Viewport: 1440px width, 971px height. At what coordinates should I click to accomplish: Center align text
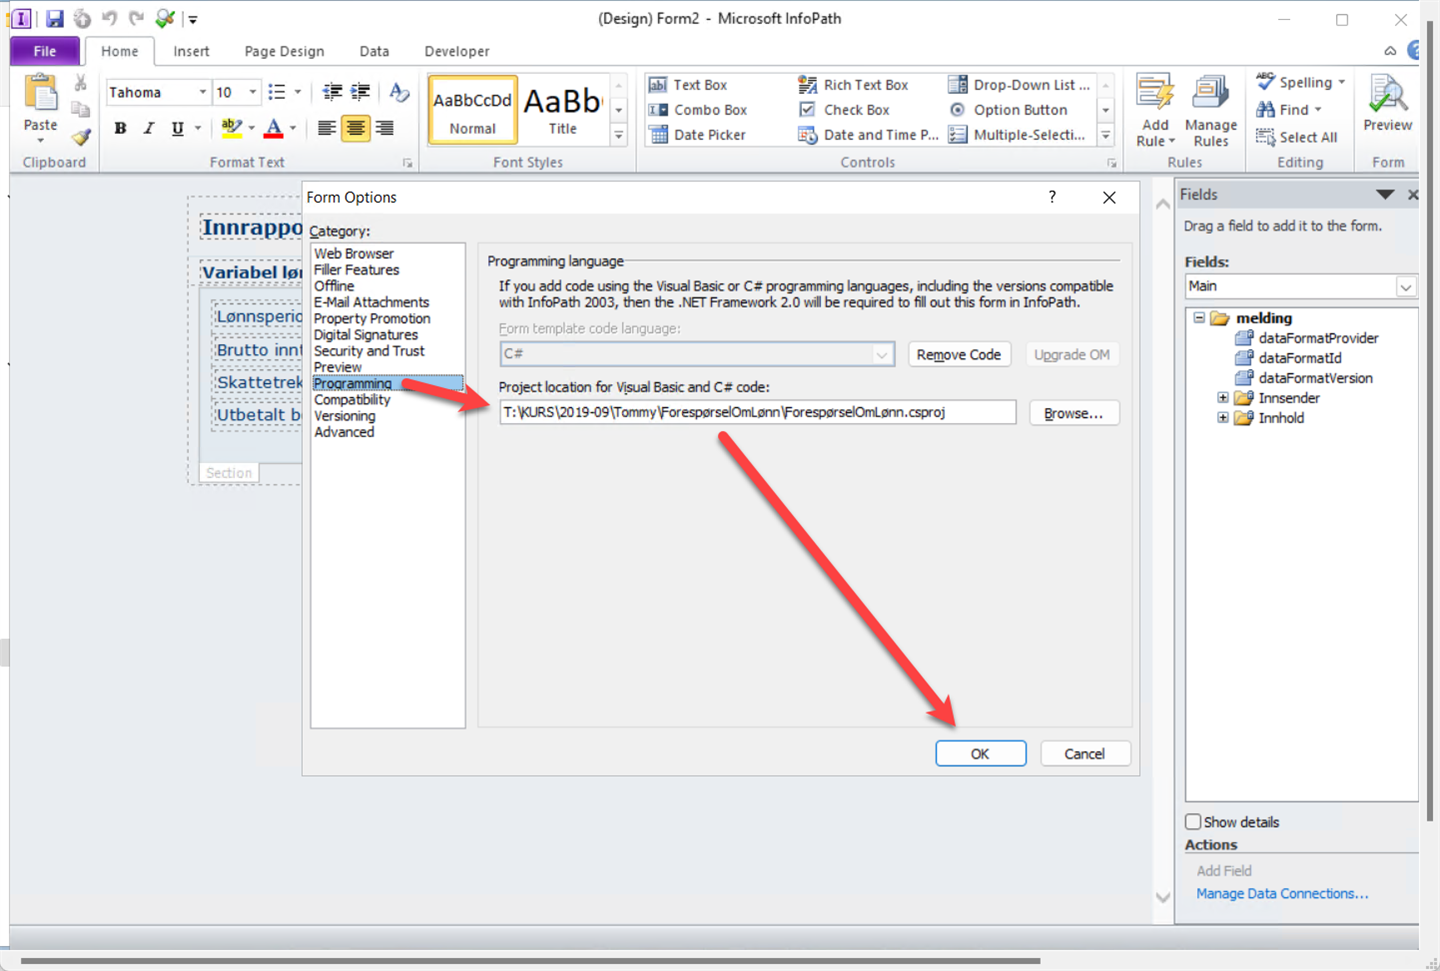click(356, 128)
